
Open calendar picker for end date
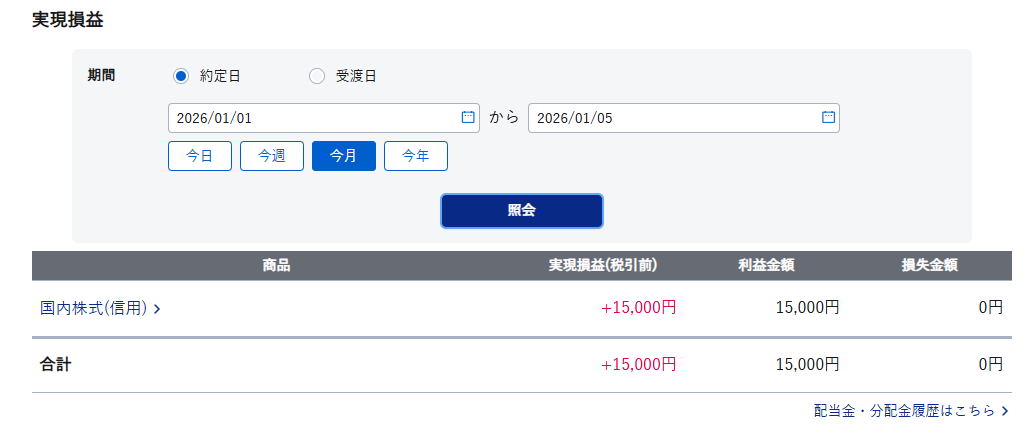tap(828, 118)
